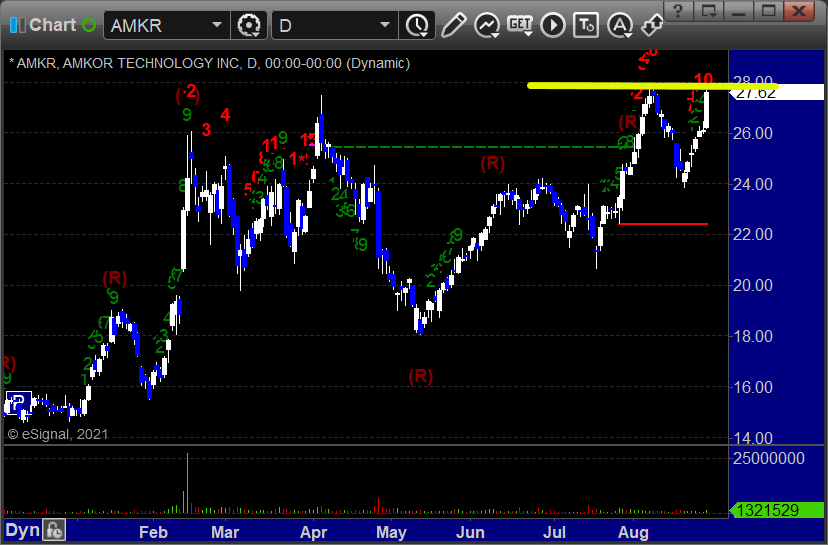Minimize the Chart window
This screenshot has height=545, width=828.
coord(739,11)
